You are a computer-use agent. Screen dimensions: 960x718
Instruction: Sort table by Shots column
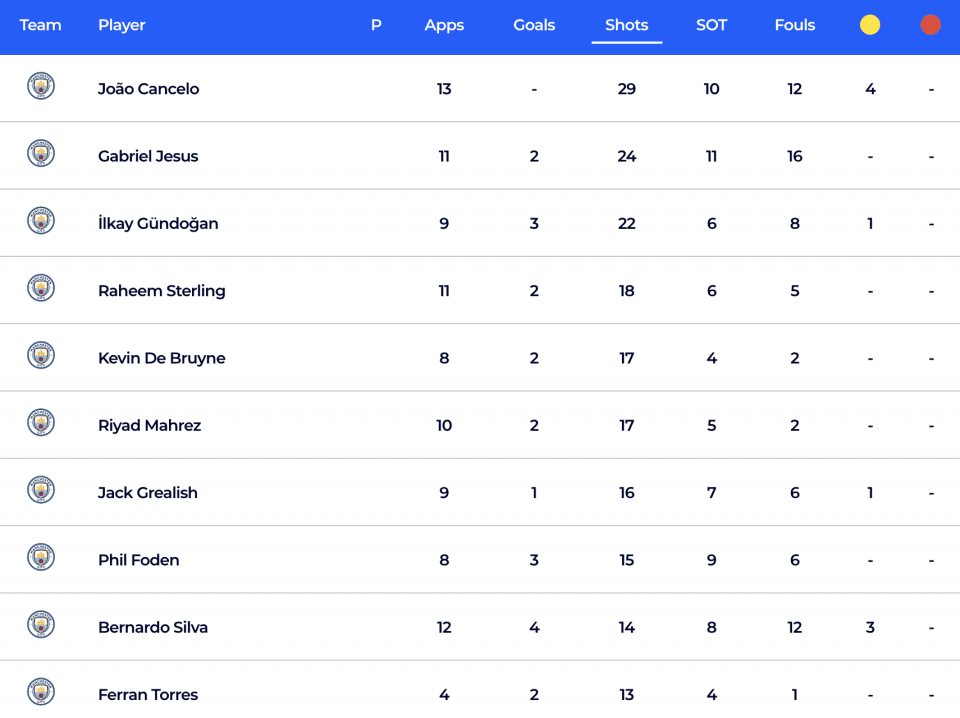pos(626,25)
